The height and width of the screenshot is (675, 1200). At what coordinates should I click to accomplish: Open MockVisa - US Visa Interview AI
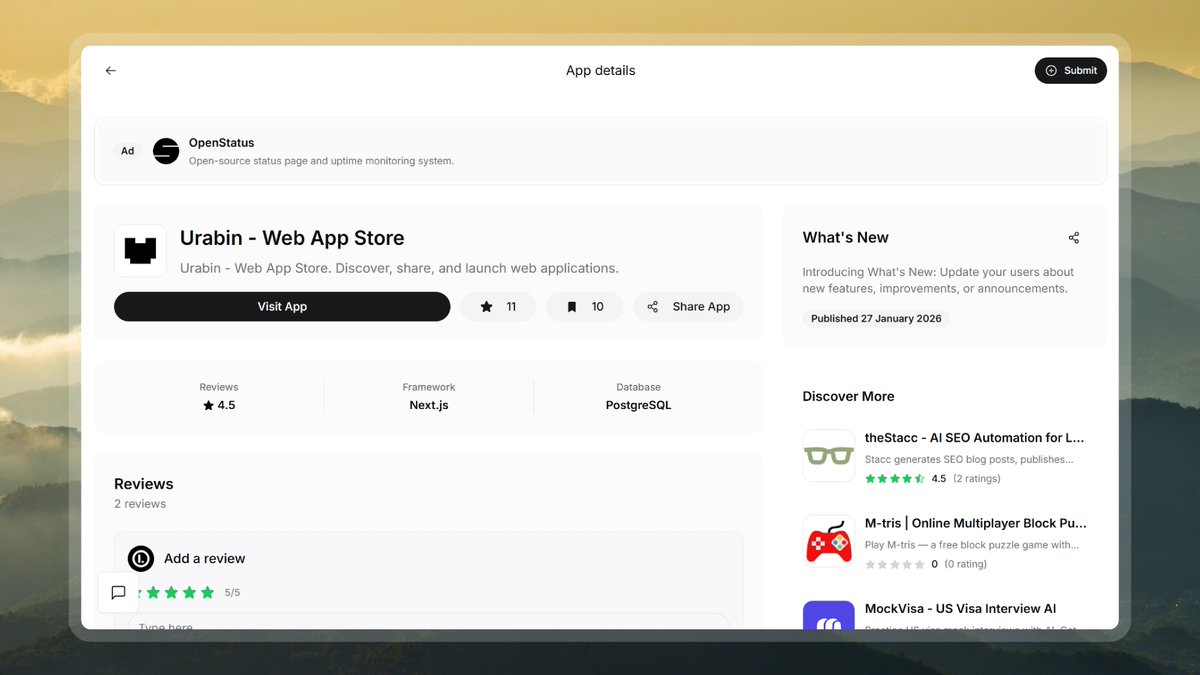click(x=961, y=609)
